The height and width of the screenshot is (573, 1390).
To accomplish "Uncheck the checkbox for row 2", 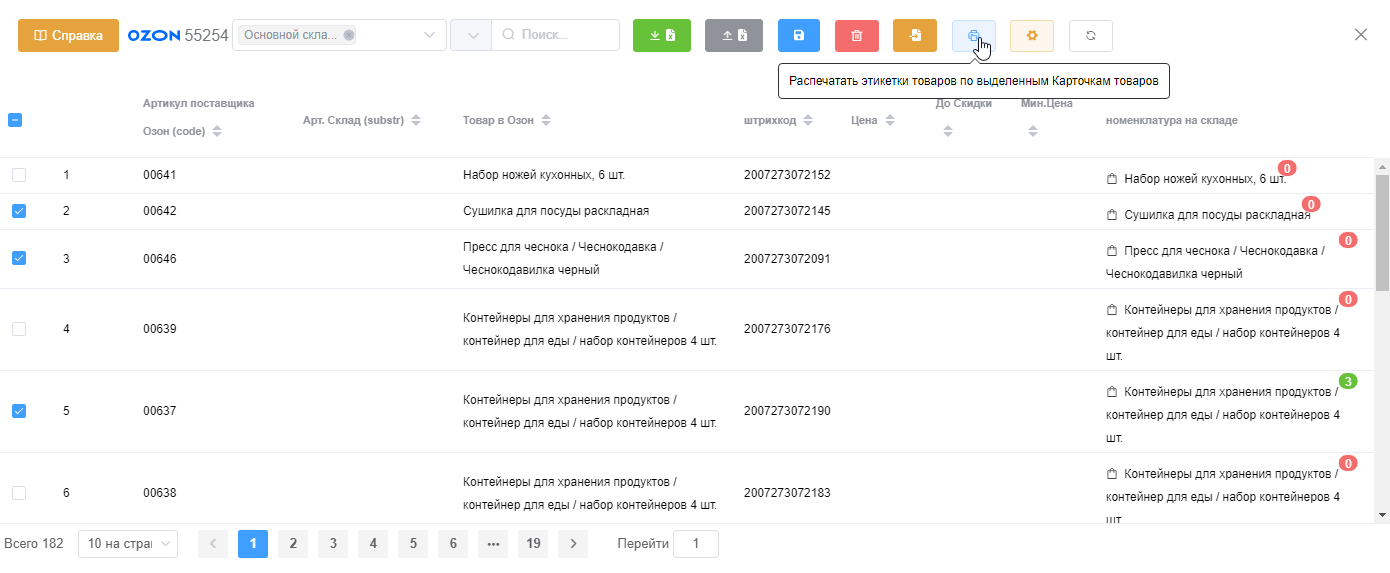I will pyautogui.click(x=19, y=211).
